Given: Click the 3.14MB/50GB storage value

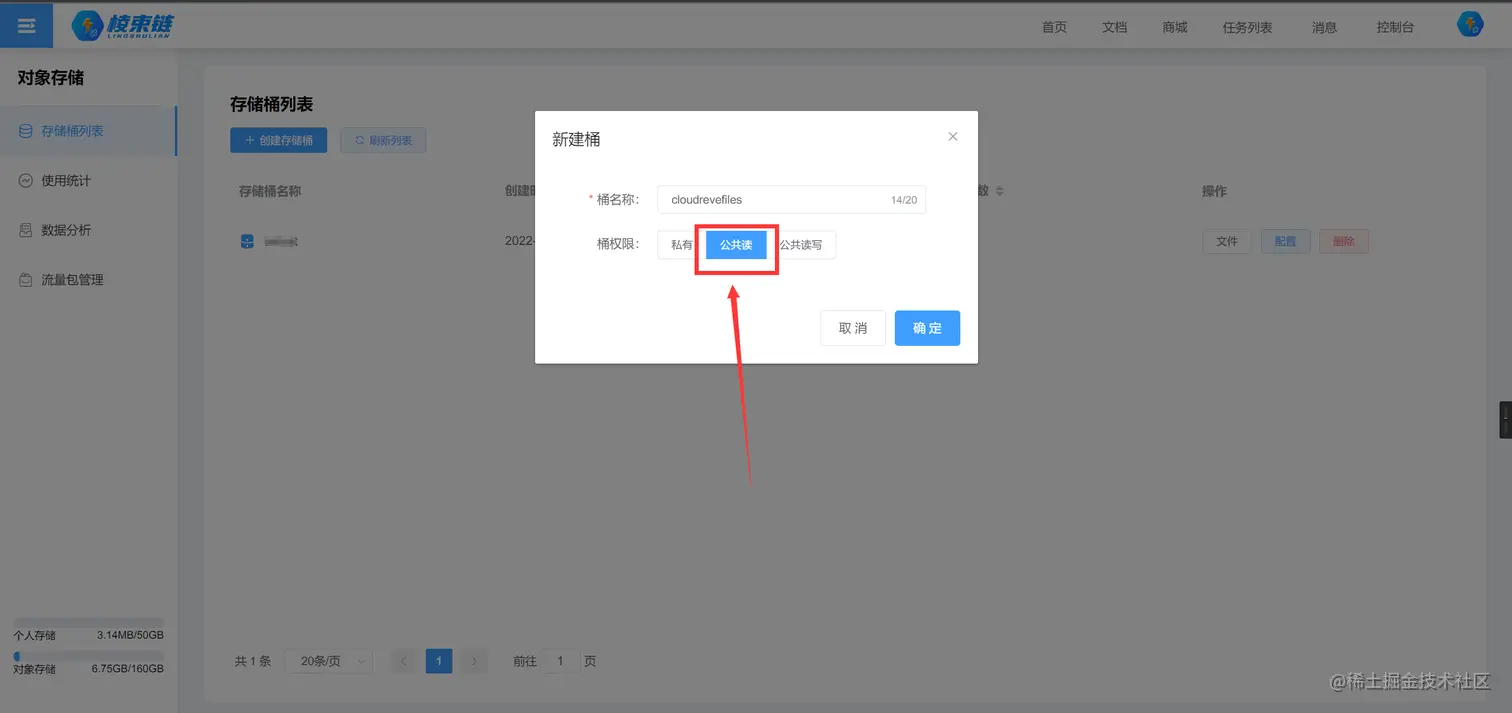Looking at the screenshot, I should 130,636.
